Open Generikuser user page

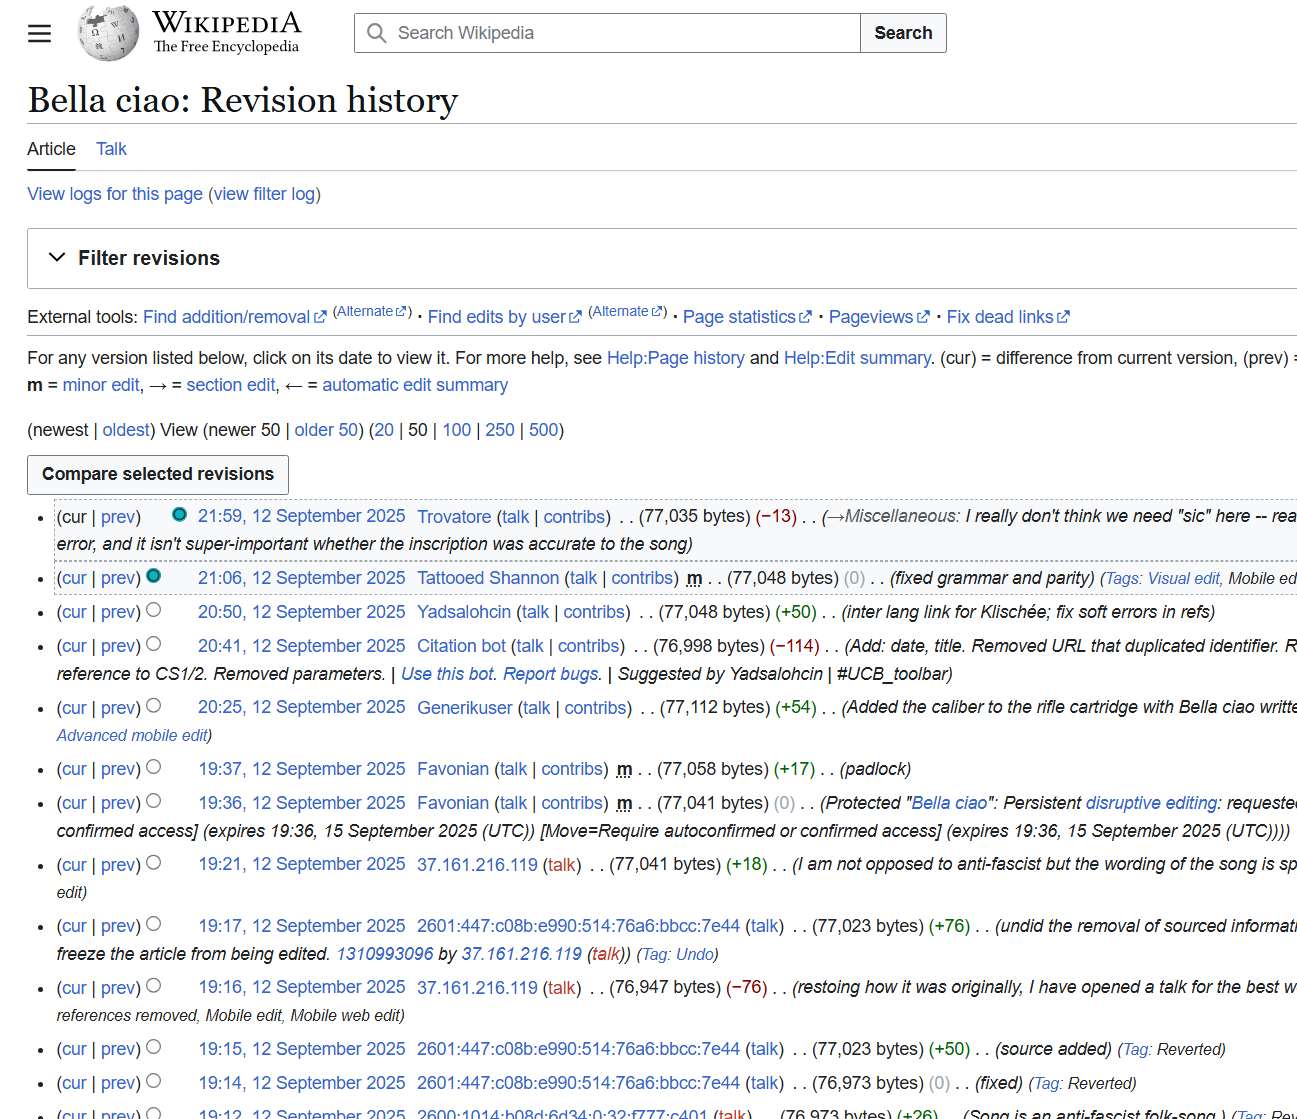pyautogui.click(x=465, y=708)
